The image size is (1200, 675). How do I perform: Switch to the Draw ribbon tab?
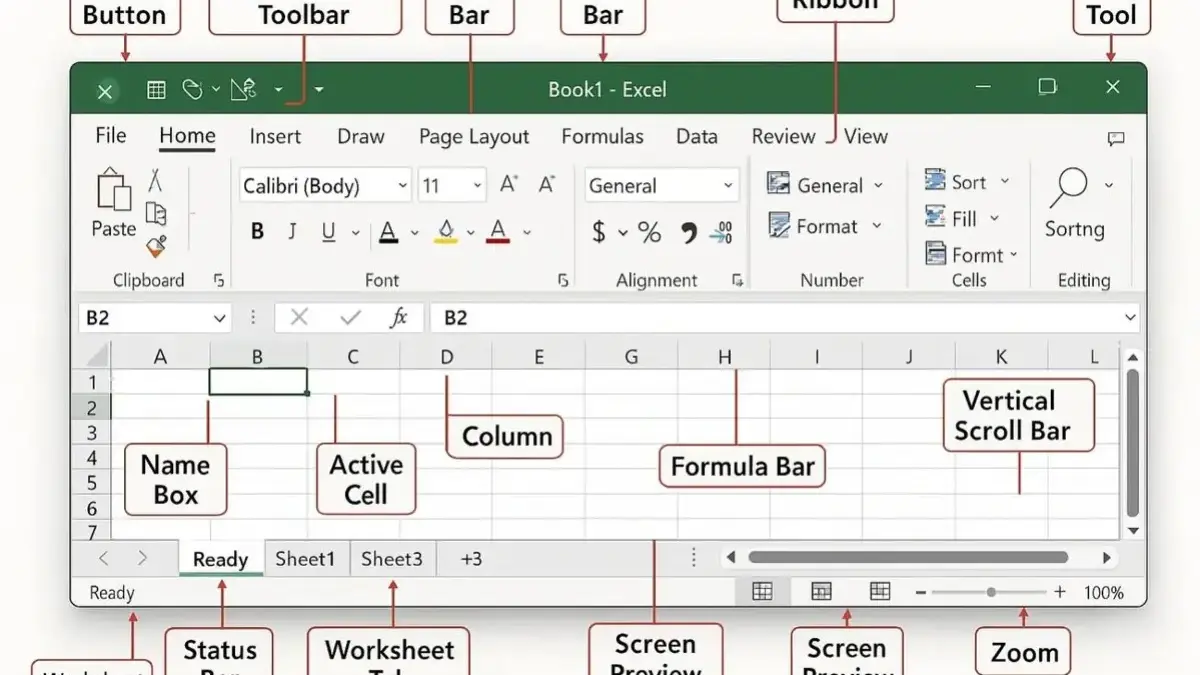coord(361,137)
